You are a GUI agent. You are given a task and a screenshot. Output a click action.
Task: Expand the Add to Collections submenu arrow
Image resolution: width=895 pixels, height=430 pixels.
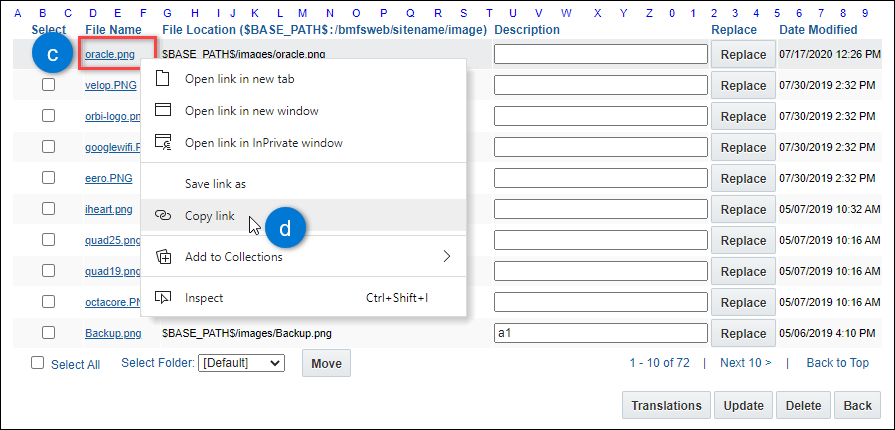click(x=447, y=256)
